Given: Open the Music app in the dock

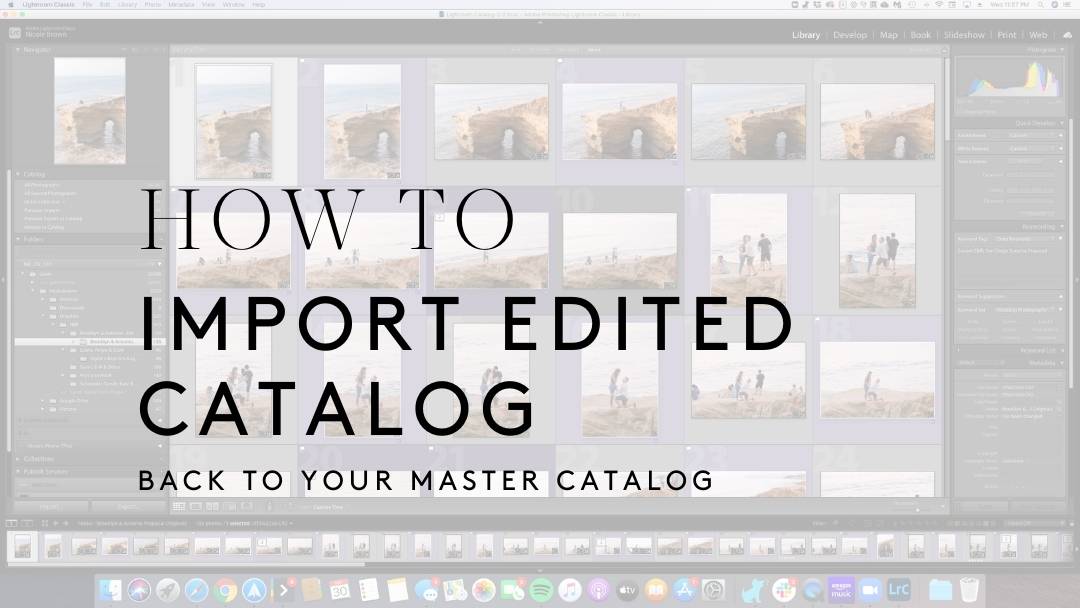Looking at the screenshot, I should point(570,590).
